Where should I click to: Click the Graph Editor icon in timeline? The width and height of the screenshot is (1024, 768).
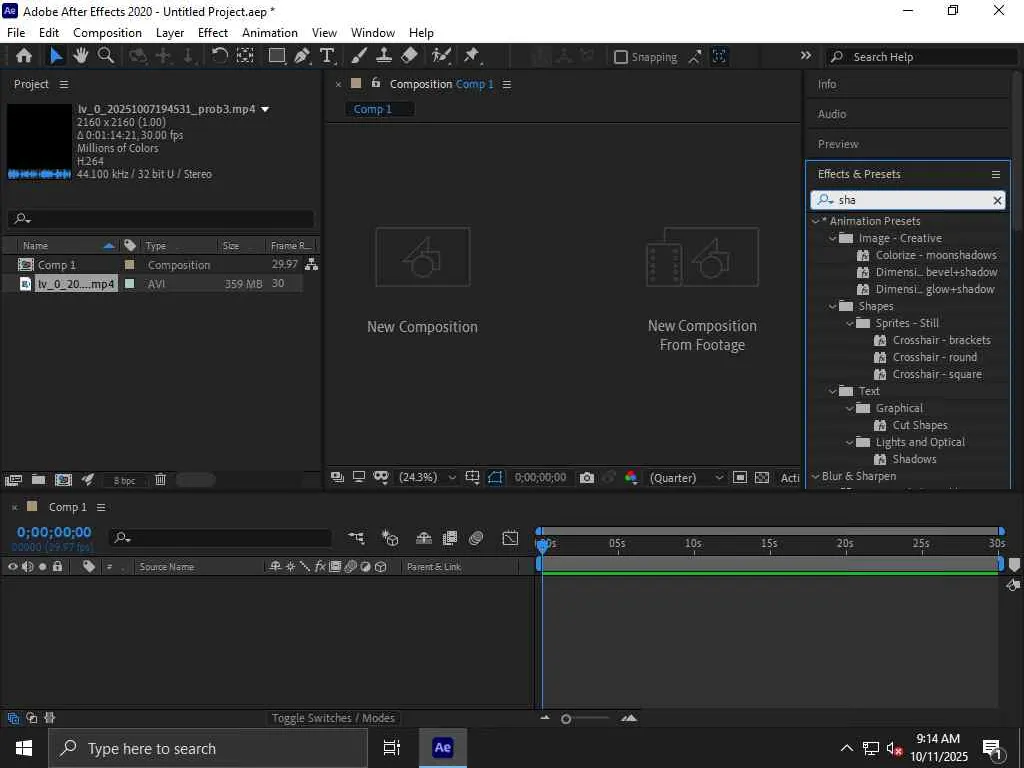click(x=510, y=537)
